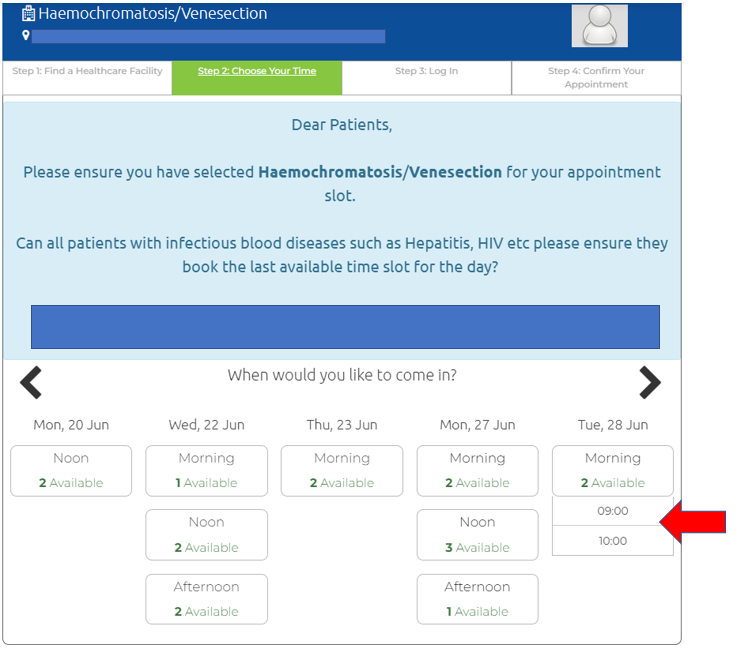This screenshot has height=650, width=738.
Task: Open Step 4: Confirm Your Appointment tab
Action: coord(596,78)
